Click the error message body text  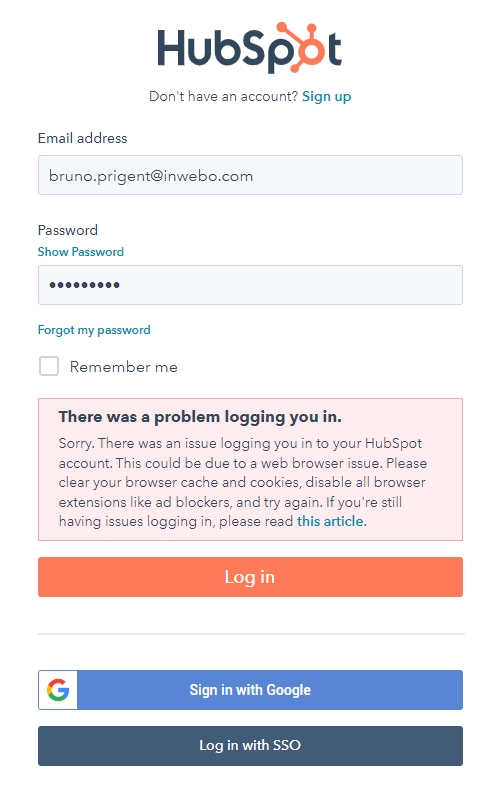click(243, 482)
